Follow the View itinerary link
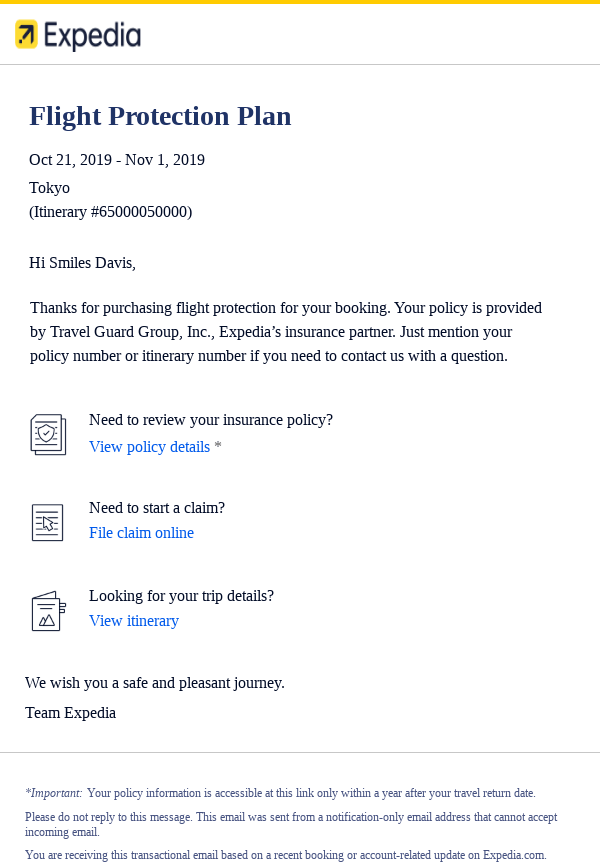 point(134,621)
